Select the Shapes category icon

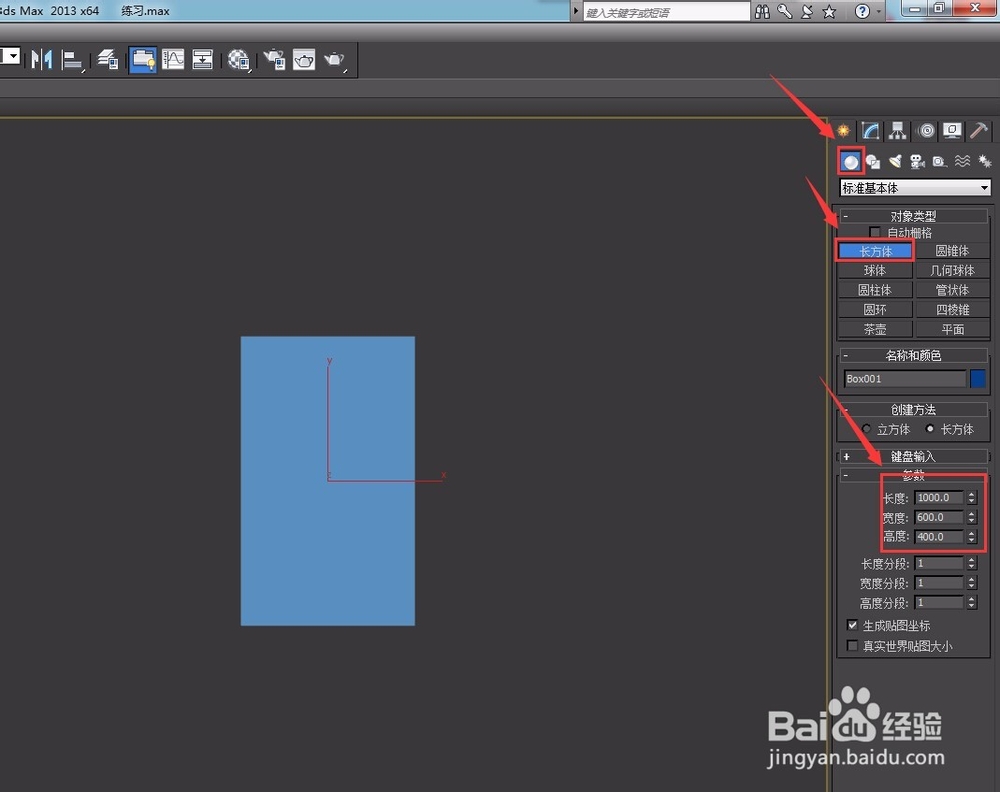click(873, 162)
